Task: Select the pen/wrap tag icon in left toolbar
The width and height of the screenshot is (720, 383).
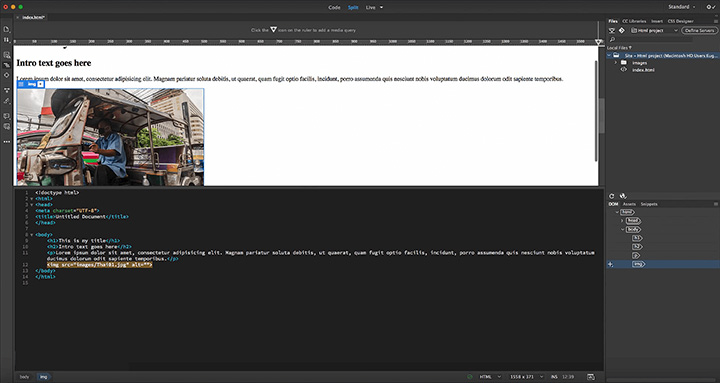Action: click(x=6, y=101)
